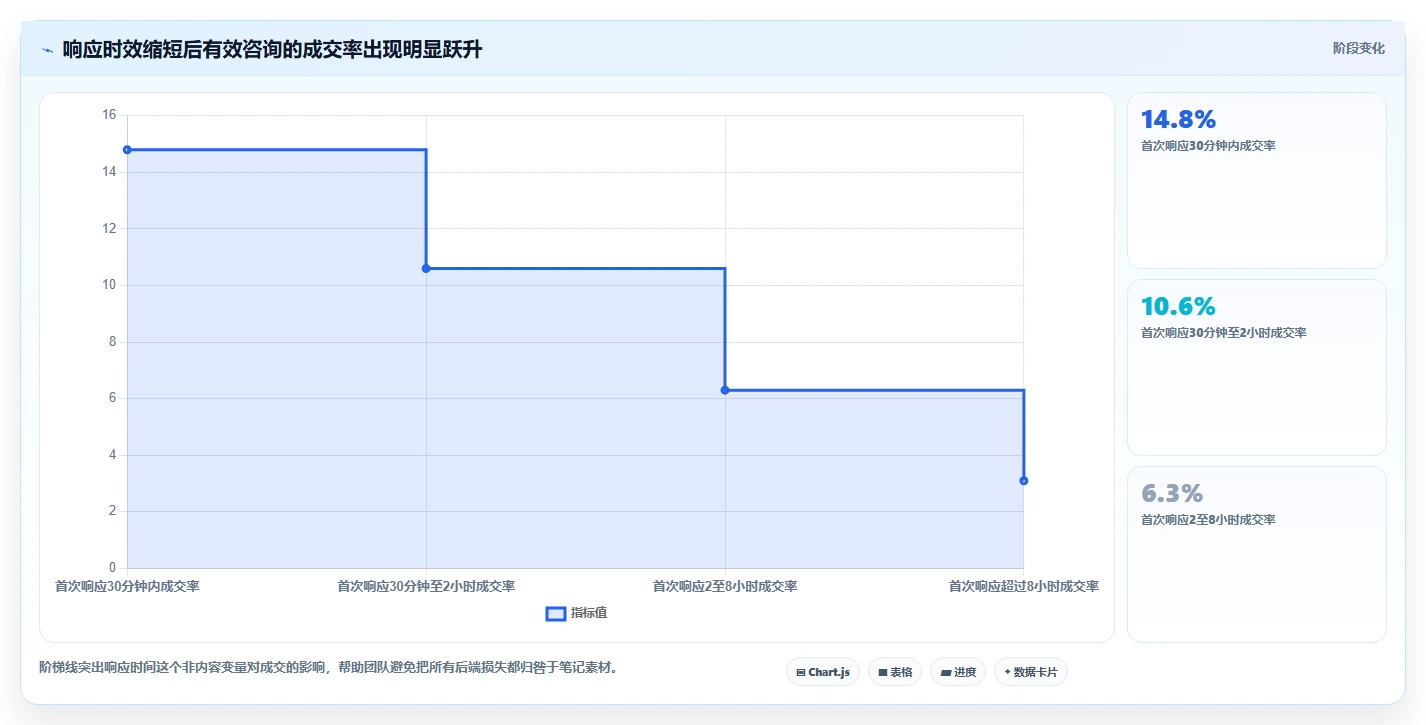The height and width of the screenshot is (725, 1426).
Task: Click the data point at 10.6 on the chart
Action: [x=426, y=268]
